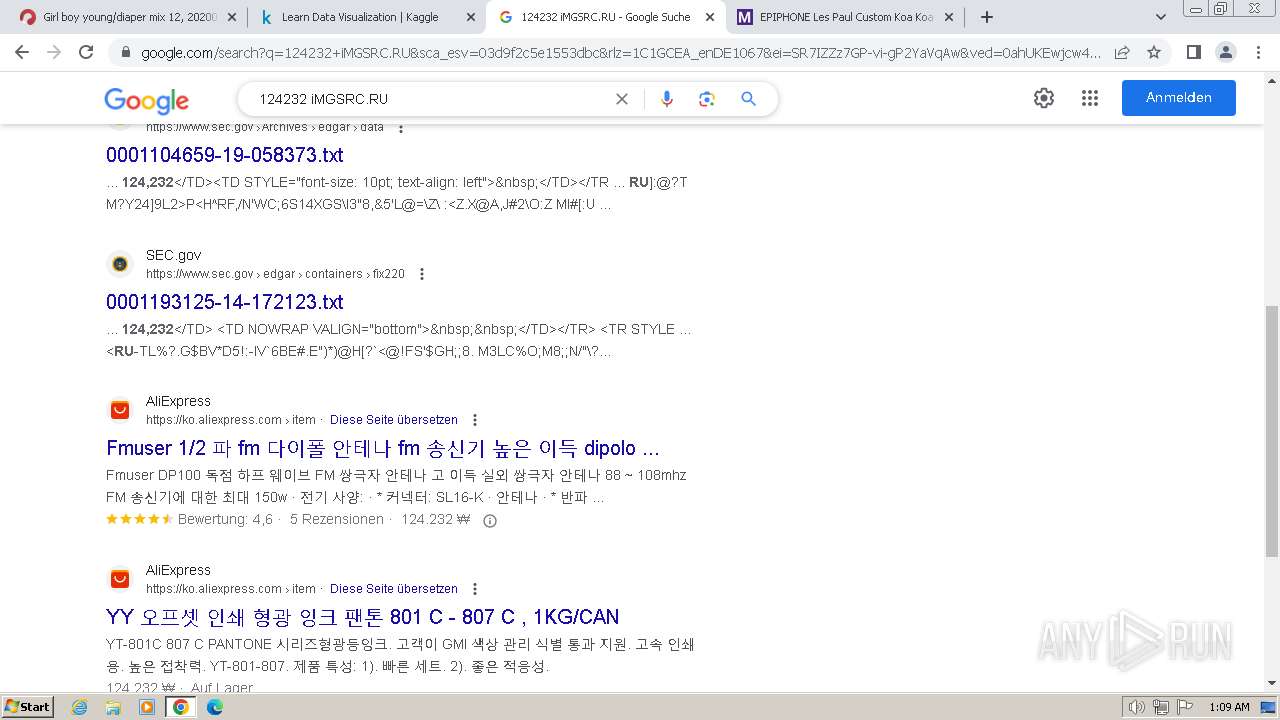View site information lock icon
Image resolution: width=1280 pixels, height=720 pixels.
(124, 52)
